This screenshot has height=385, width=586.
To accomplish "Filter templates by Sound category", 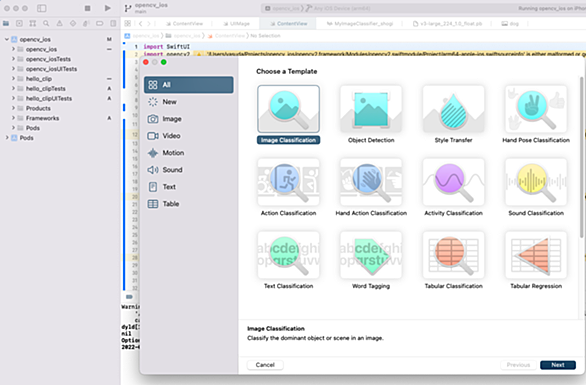I will point(189,170).
